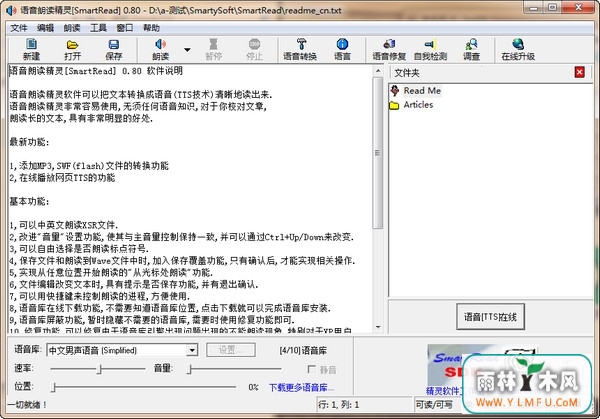The width and height of the screenshot is (600, 419).
Task: Click the app speaker icon in title bar
Action: pyautogui.click(x=11, y=10)
